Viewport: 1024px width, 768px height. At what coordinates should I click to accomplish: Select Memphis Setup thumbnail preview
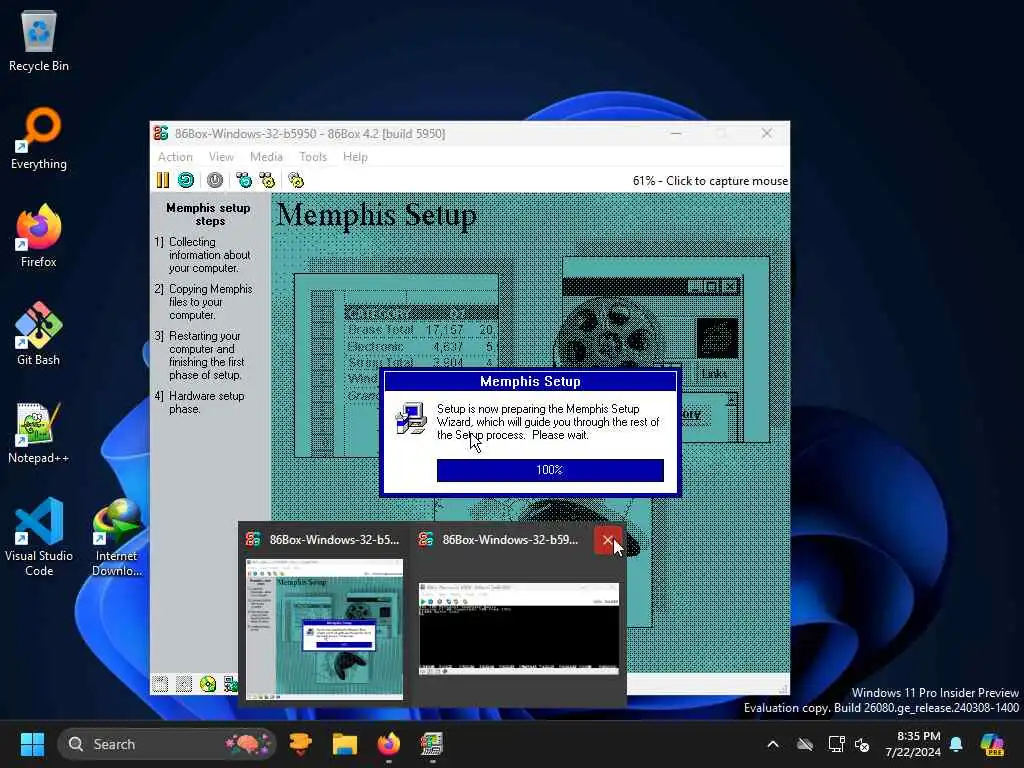coord(325,629)
